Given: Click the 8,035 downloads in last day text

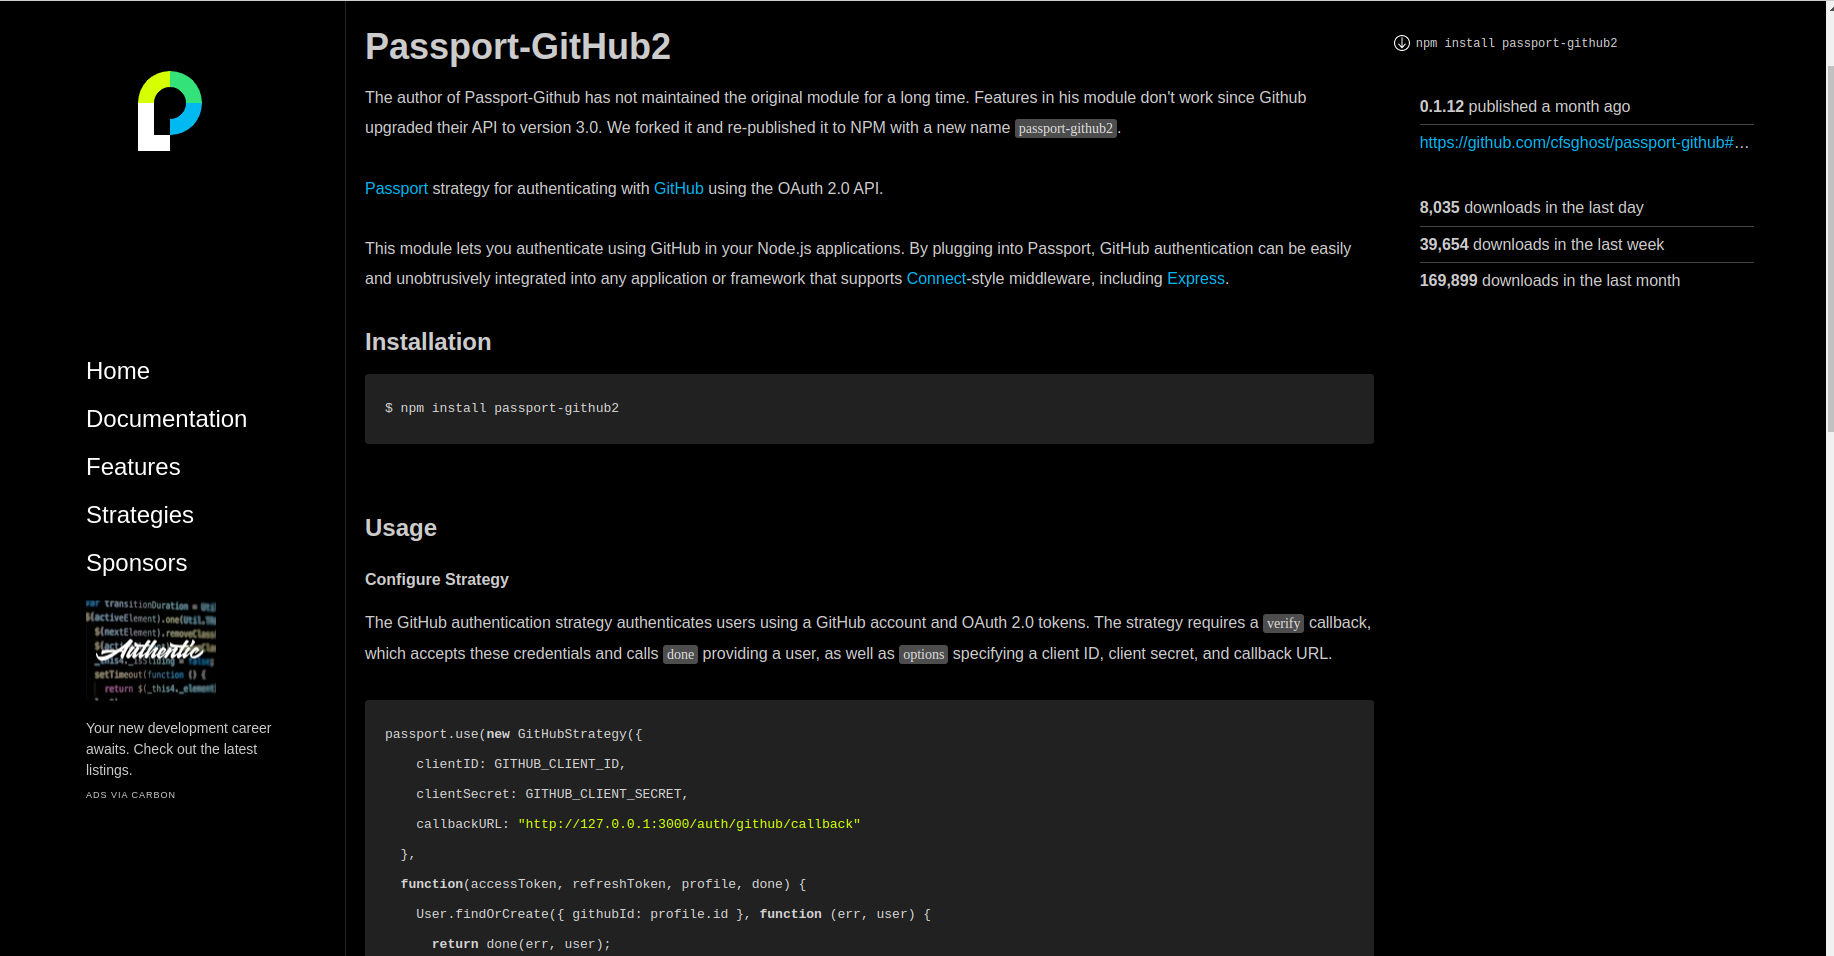Looking at the screenshot, I should (x=1532, y=207).
